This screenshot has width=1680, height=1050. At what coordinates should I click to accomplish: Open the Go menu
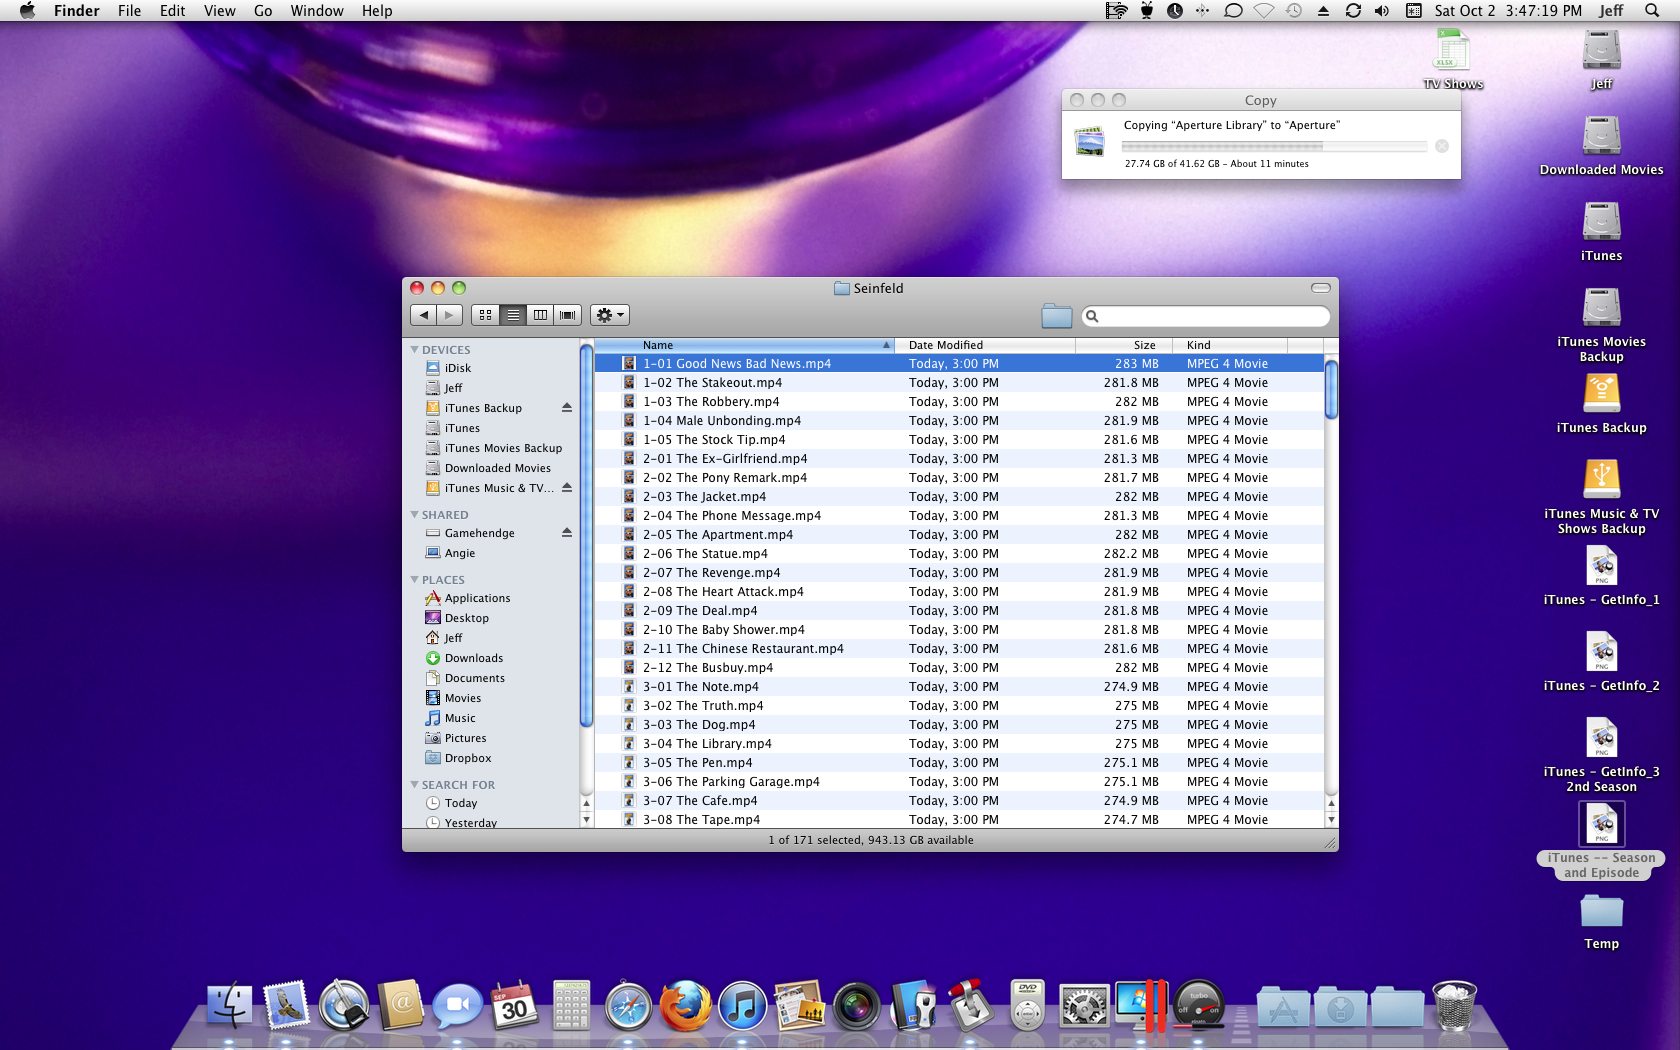tap(263, 11)
